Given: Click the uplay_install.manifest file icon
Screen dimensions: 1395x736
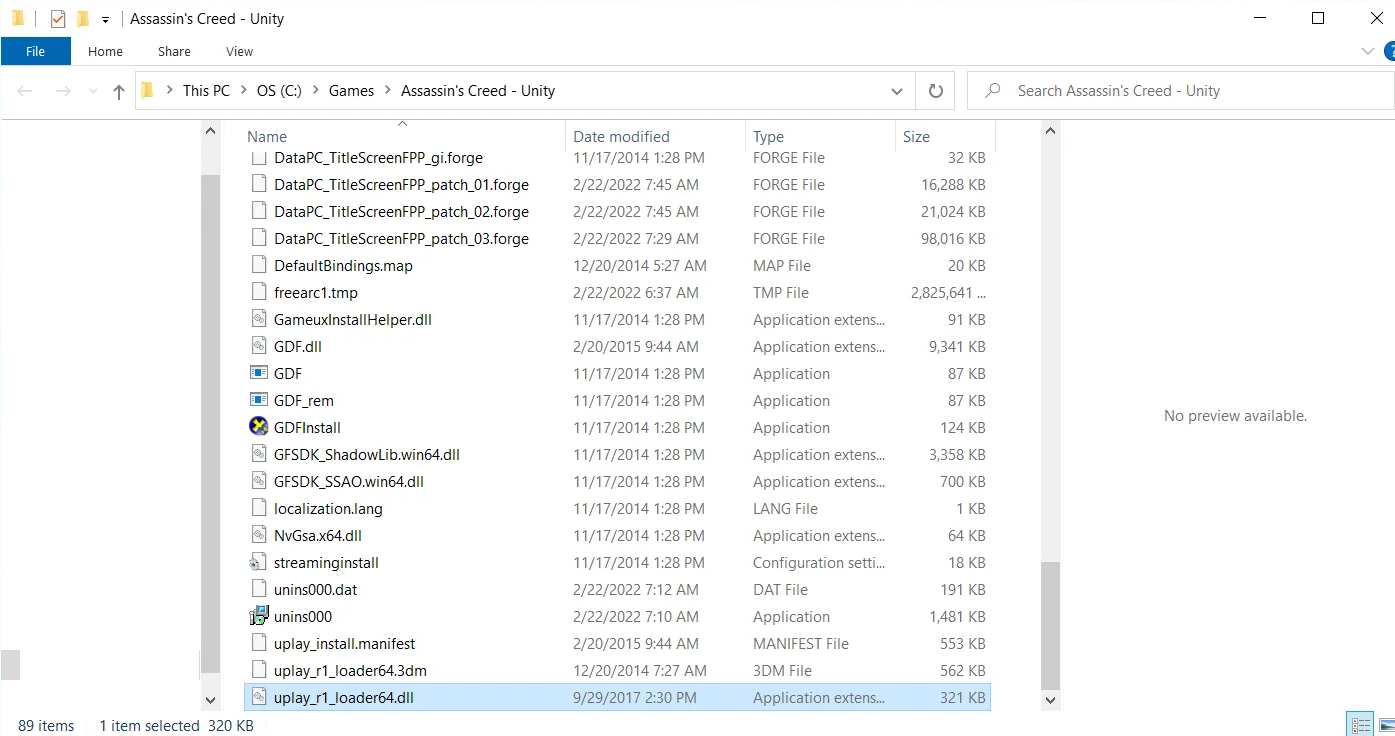Looking at the screenshot, I should pyautogui.click(x=258, y=643).
